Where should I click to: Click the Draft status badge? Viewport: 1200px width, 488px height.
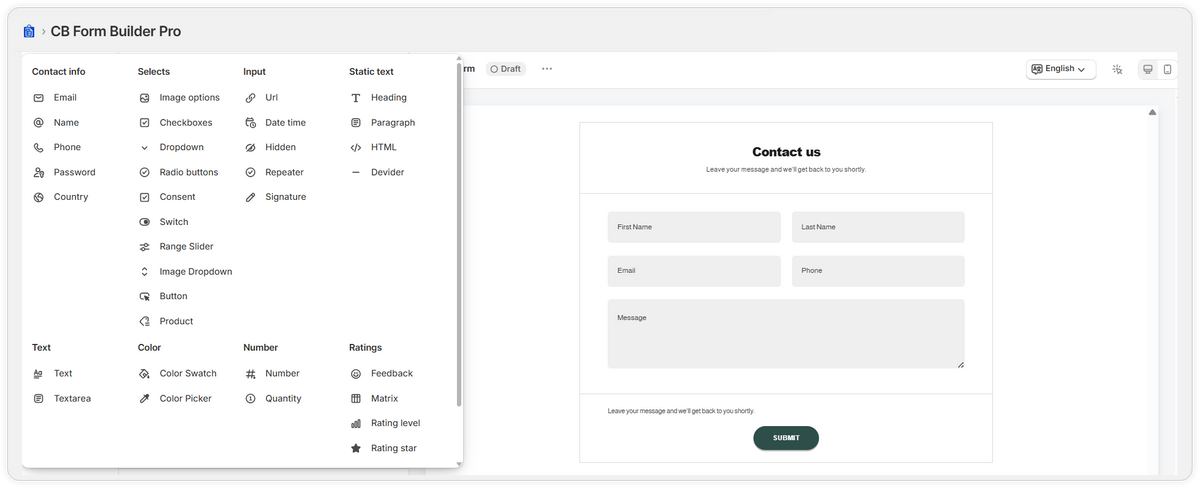point(506,69)
